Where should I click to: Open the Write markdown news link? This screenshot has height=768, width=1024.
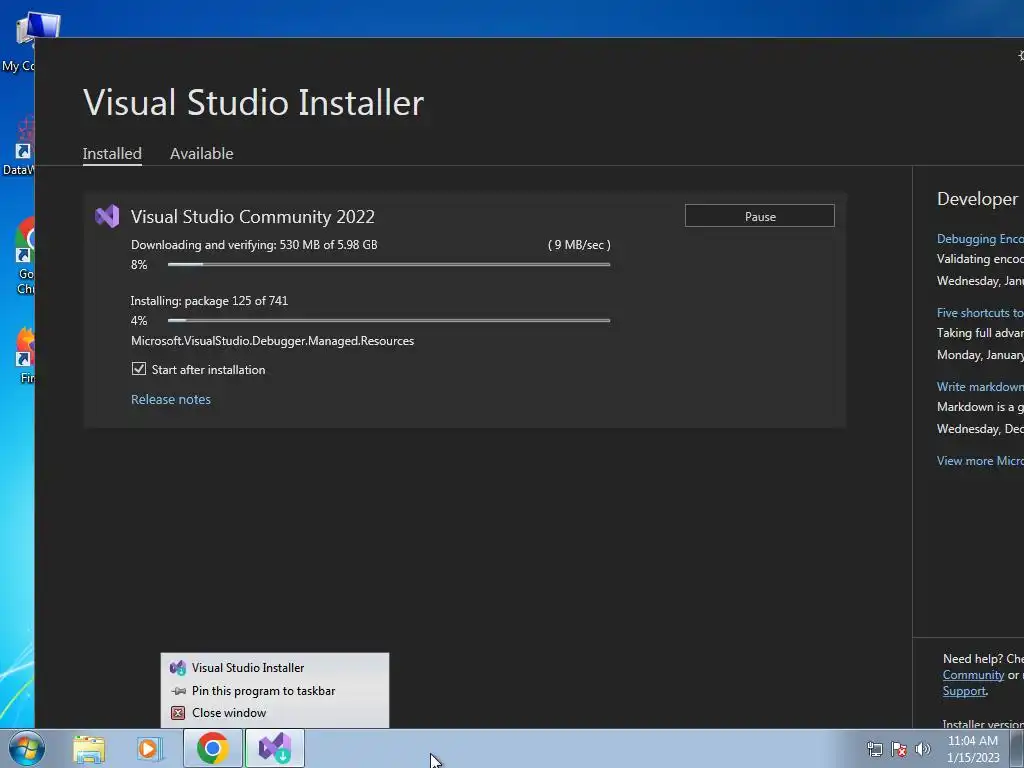(980, 387)
